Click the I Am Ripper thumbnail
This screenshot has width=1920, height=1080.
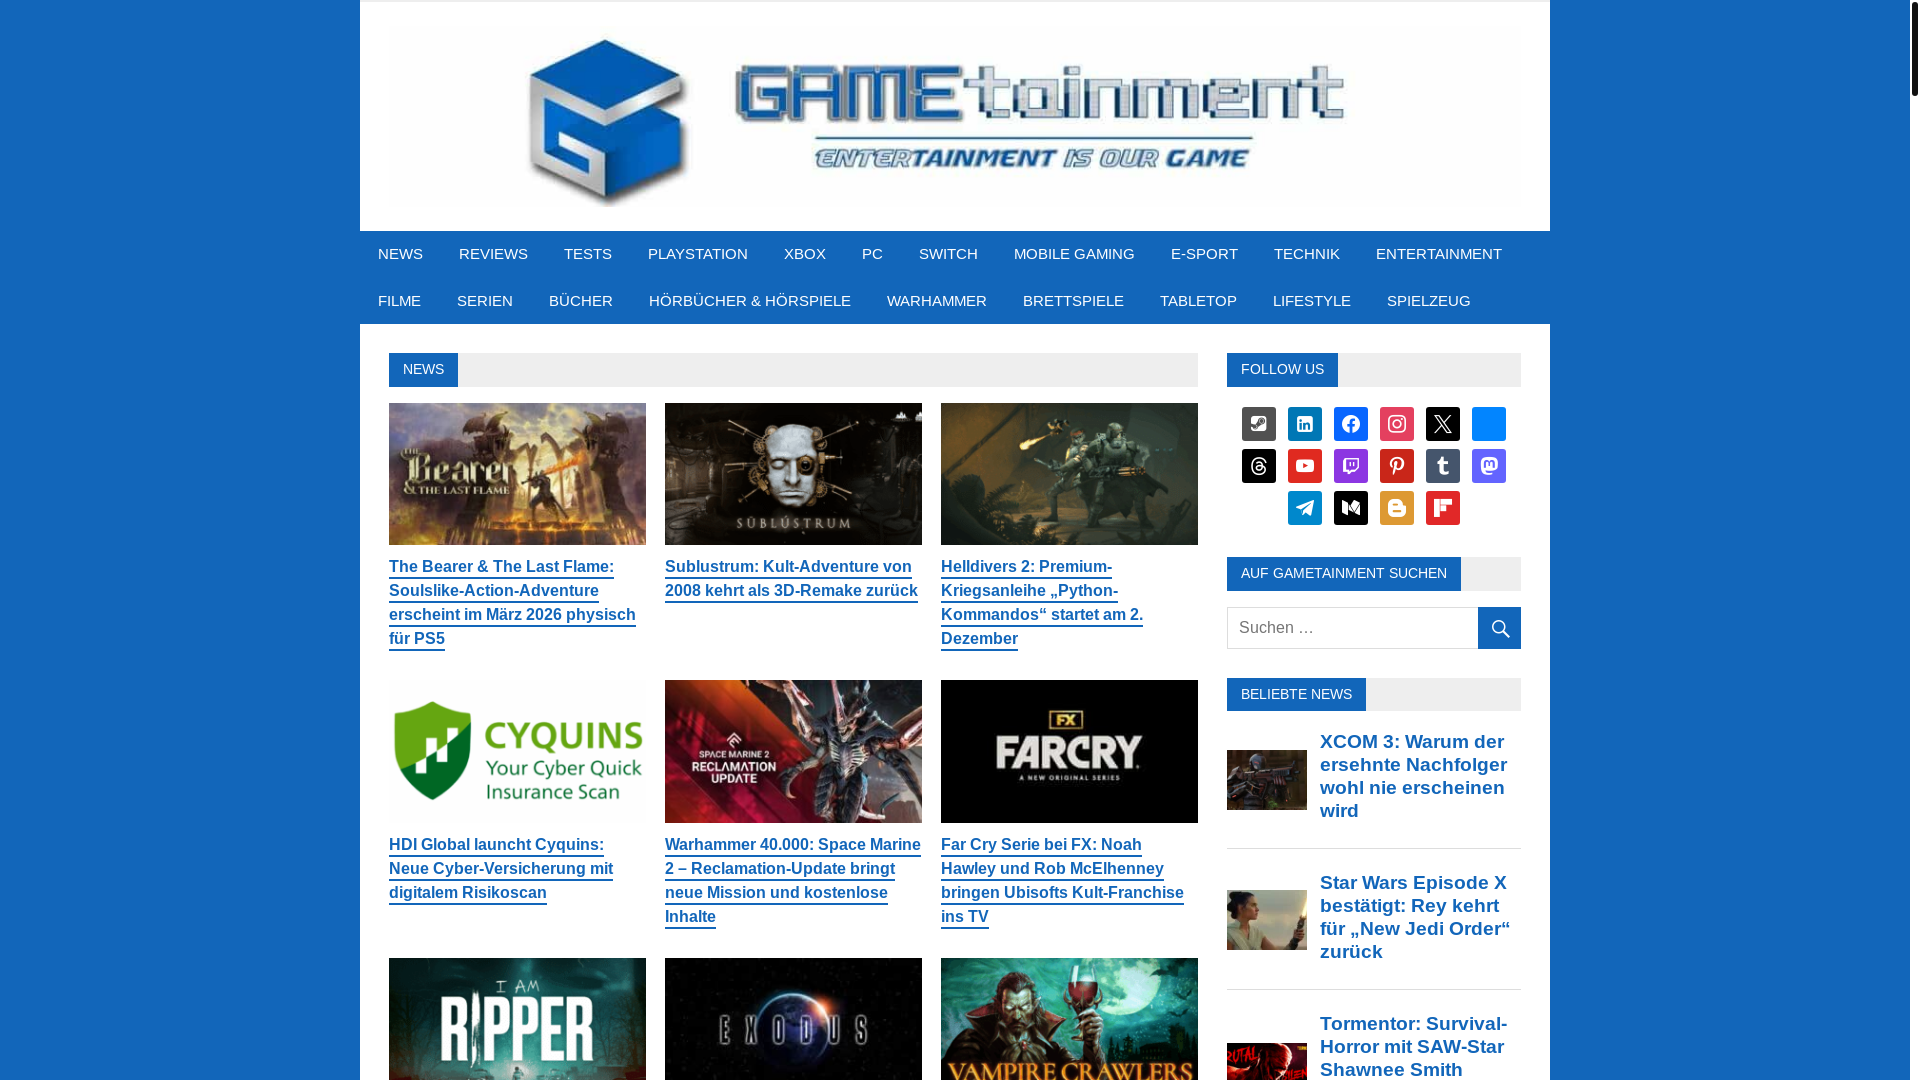click(517, 1019)
